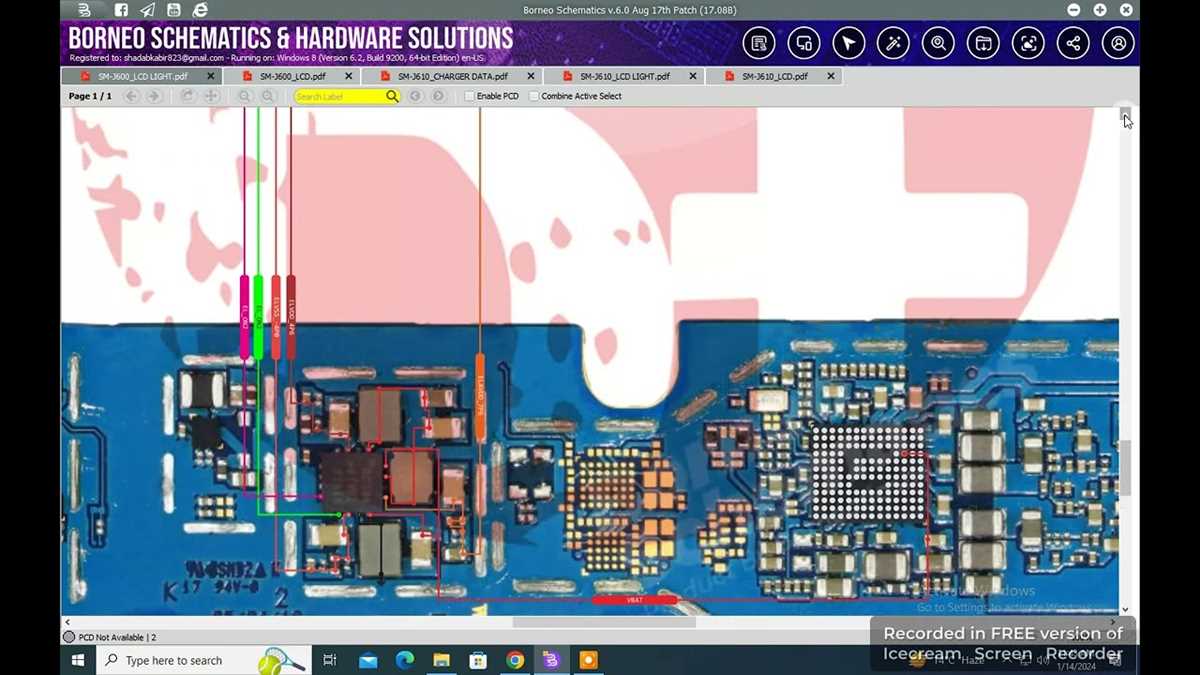Close the SM-J610_CHARGER DATA.pdf tab

click(530, 76)
